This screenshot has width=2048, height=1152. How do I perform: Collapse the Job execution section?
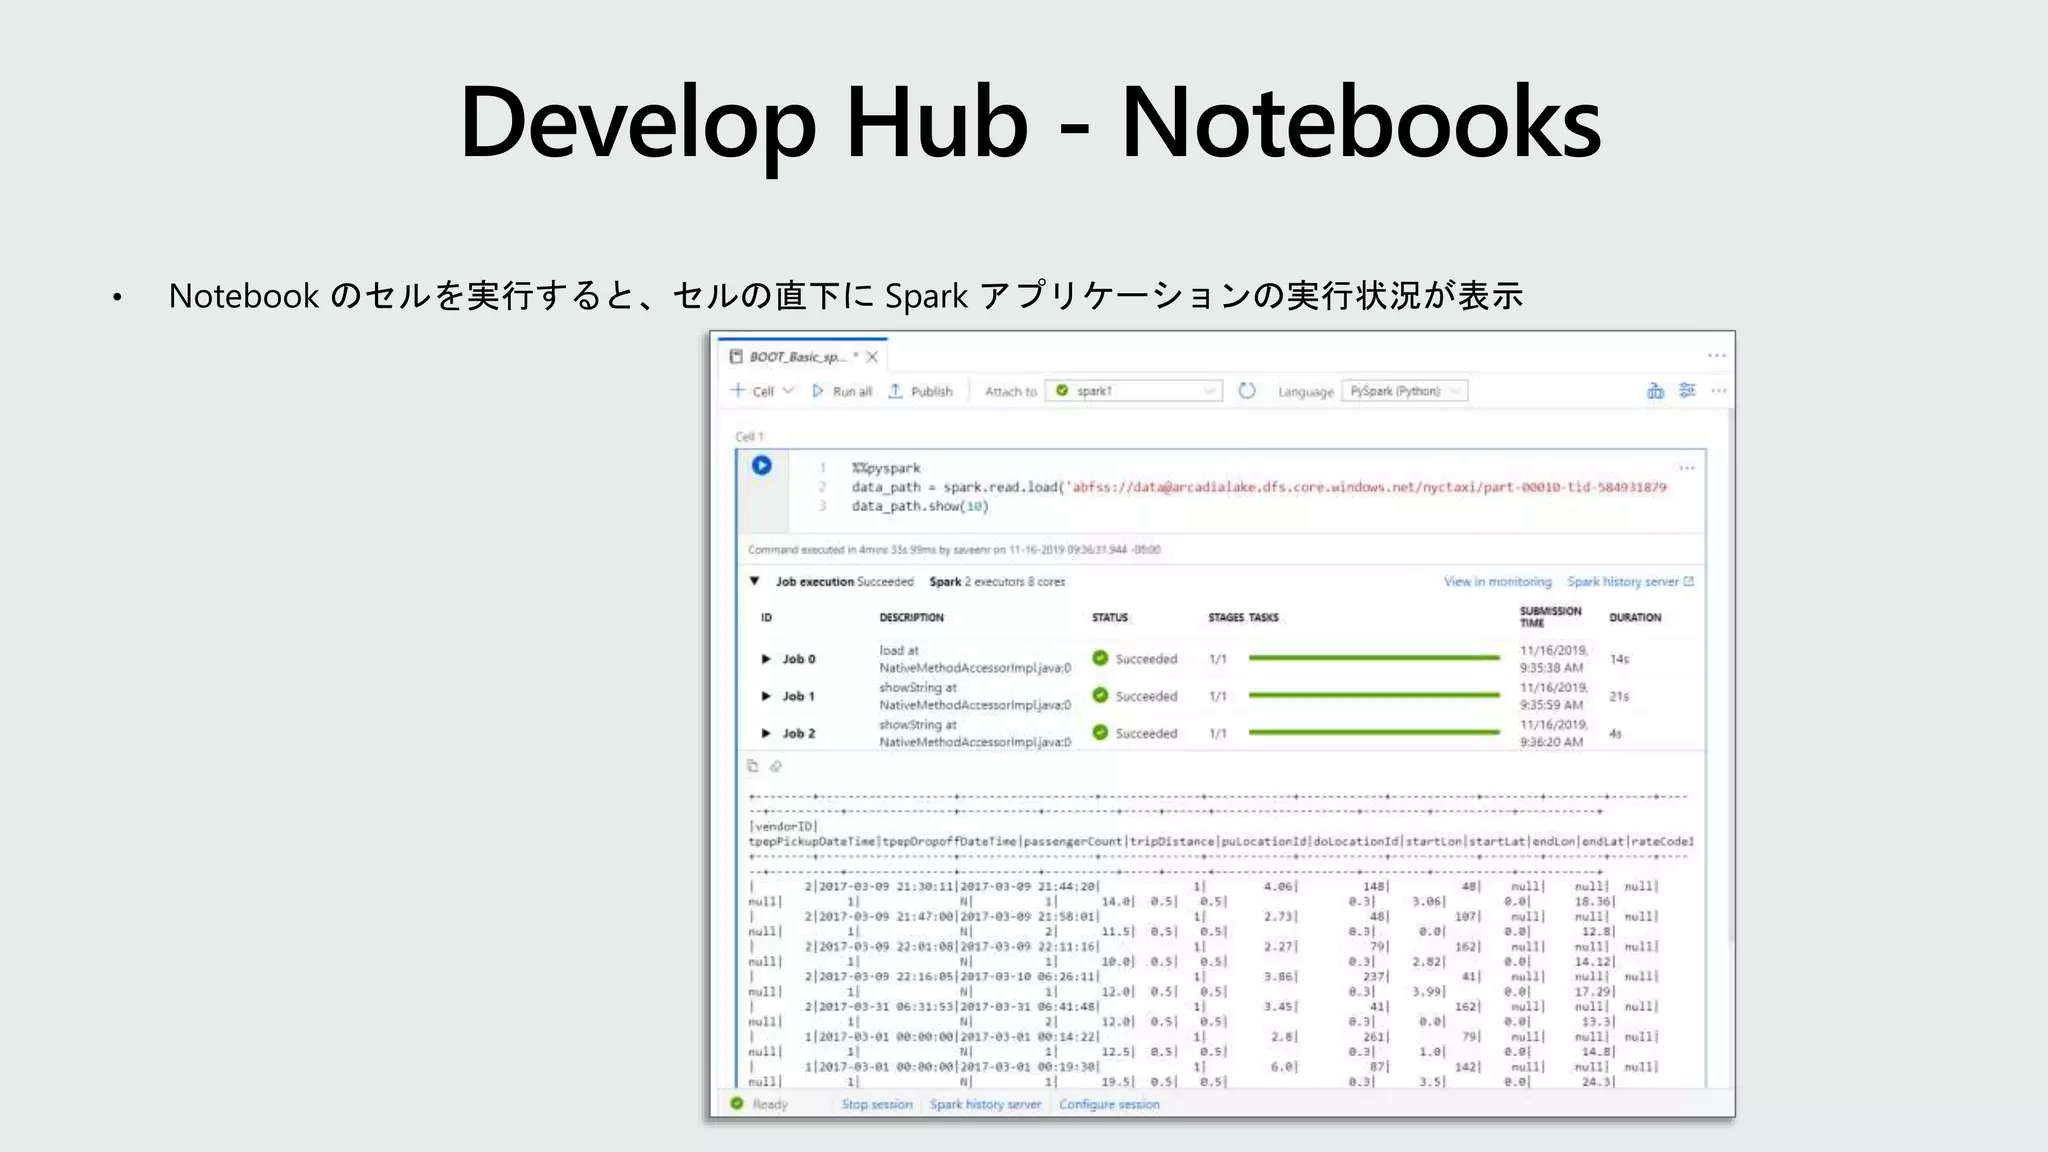click(x=755, y=581)
